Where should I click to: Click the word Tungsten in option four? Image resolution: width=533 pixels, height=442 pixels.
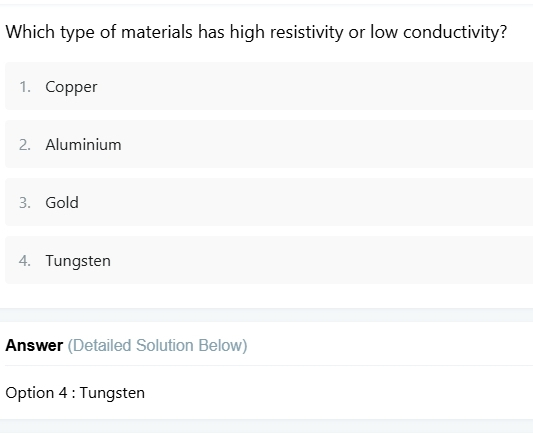pyautogui.click(x=78, y=261)
